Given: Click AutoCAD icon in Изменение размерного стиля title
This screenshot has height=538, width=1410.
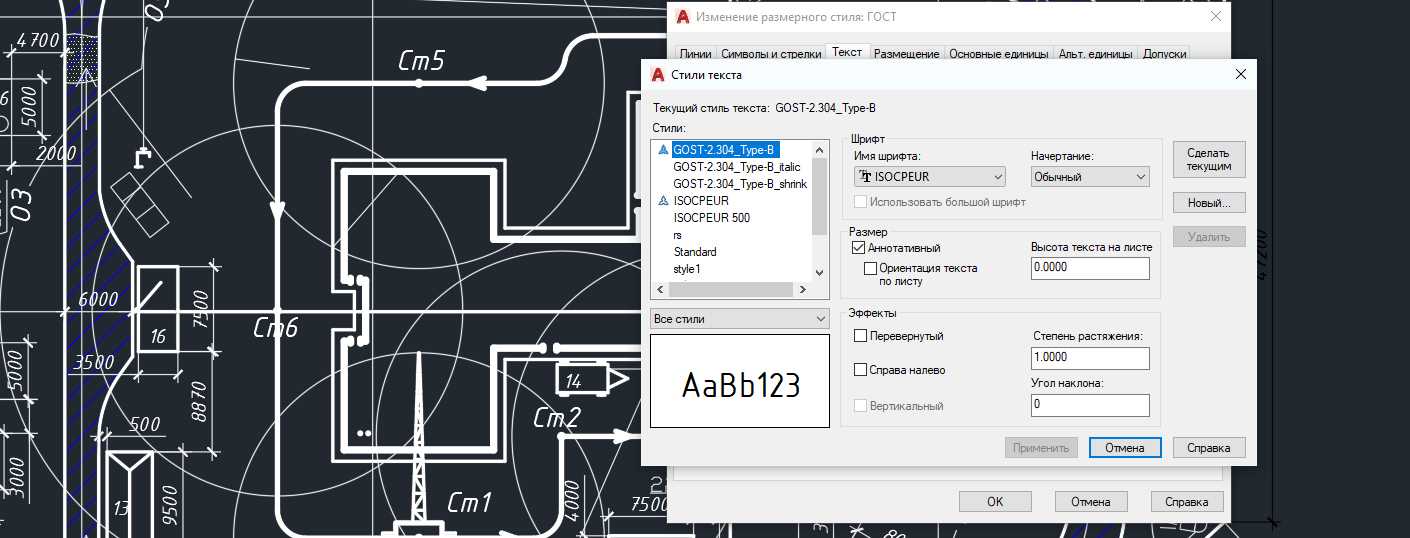Looking at the screenshot, I should tap(684, 17).
